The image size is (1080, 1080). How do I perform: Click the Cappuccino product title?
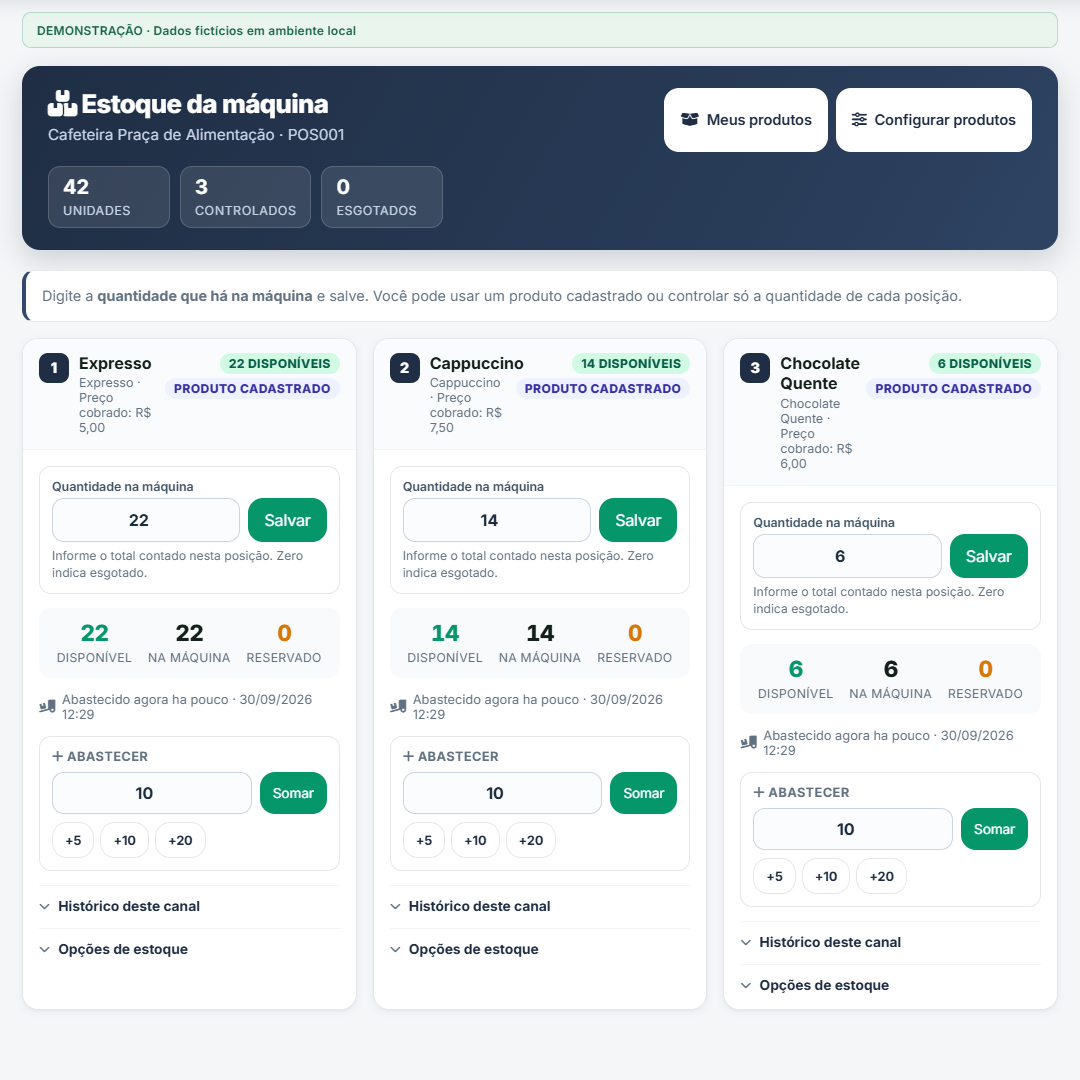pyautogui.click(x=477, y=364)
